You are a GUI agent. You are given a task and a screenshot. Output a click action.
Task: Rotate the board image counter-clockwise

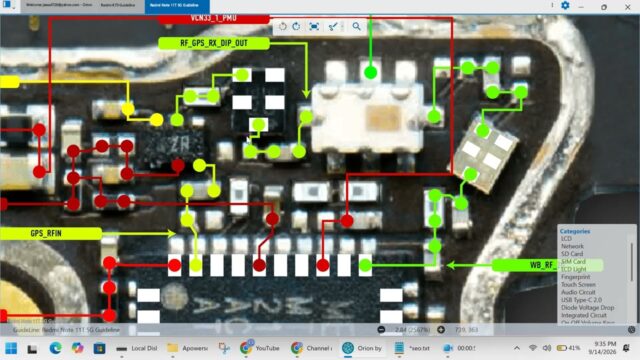(x=282, y=27)
